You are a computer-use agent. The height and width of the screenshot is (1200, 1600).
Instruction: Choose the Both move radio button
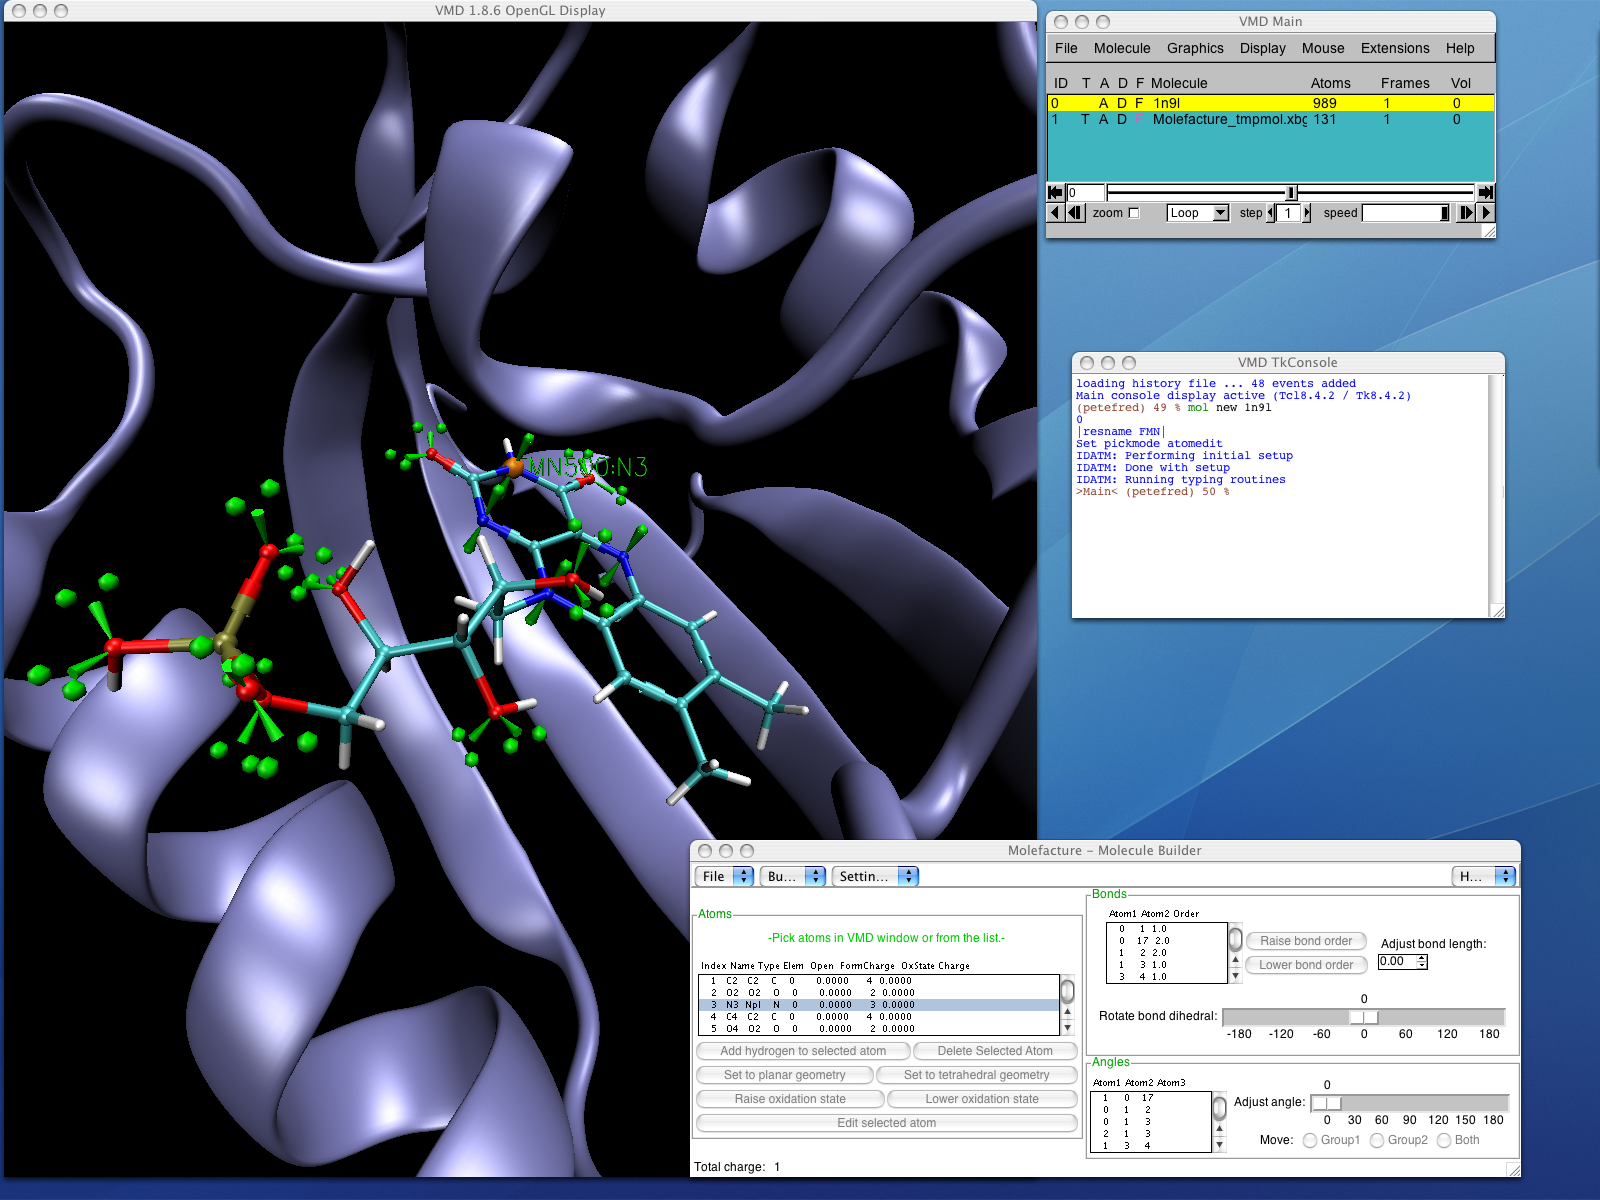[x=1444, y=1141]
